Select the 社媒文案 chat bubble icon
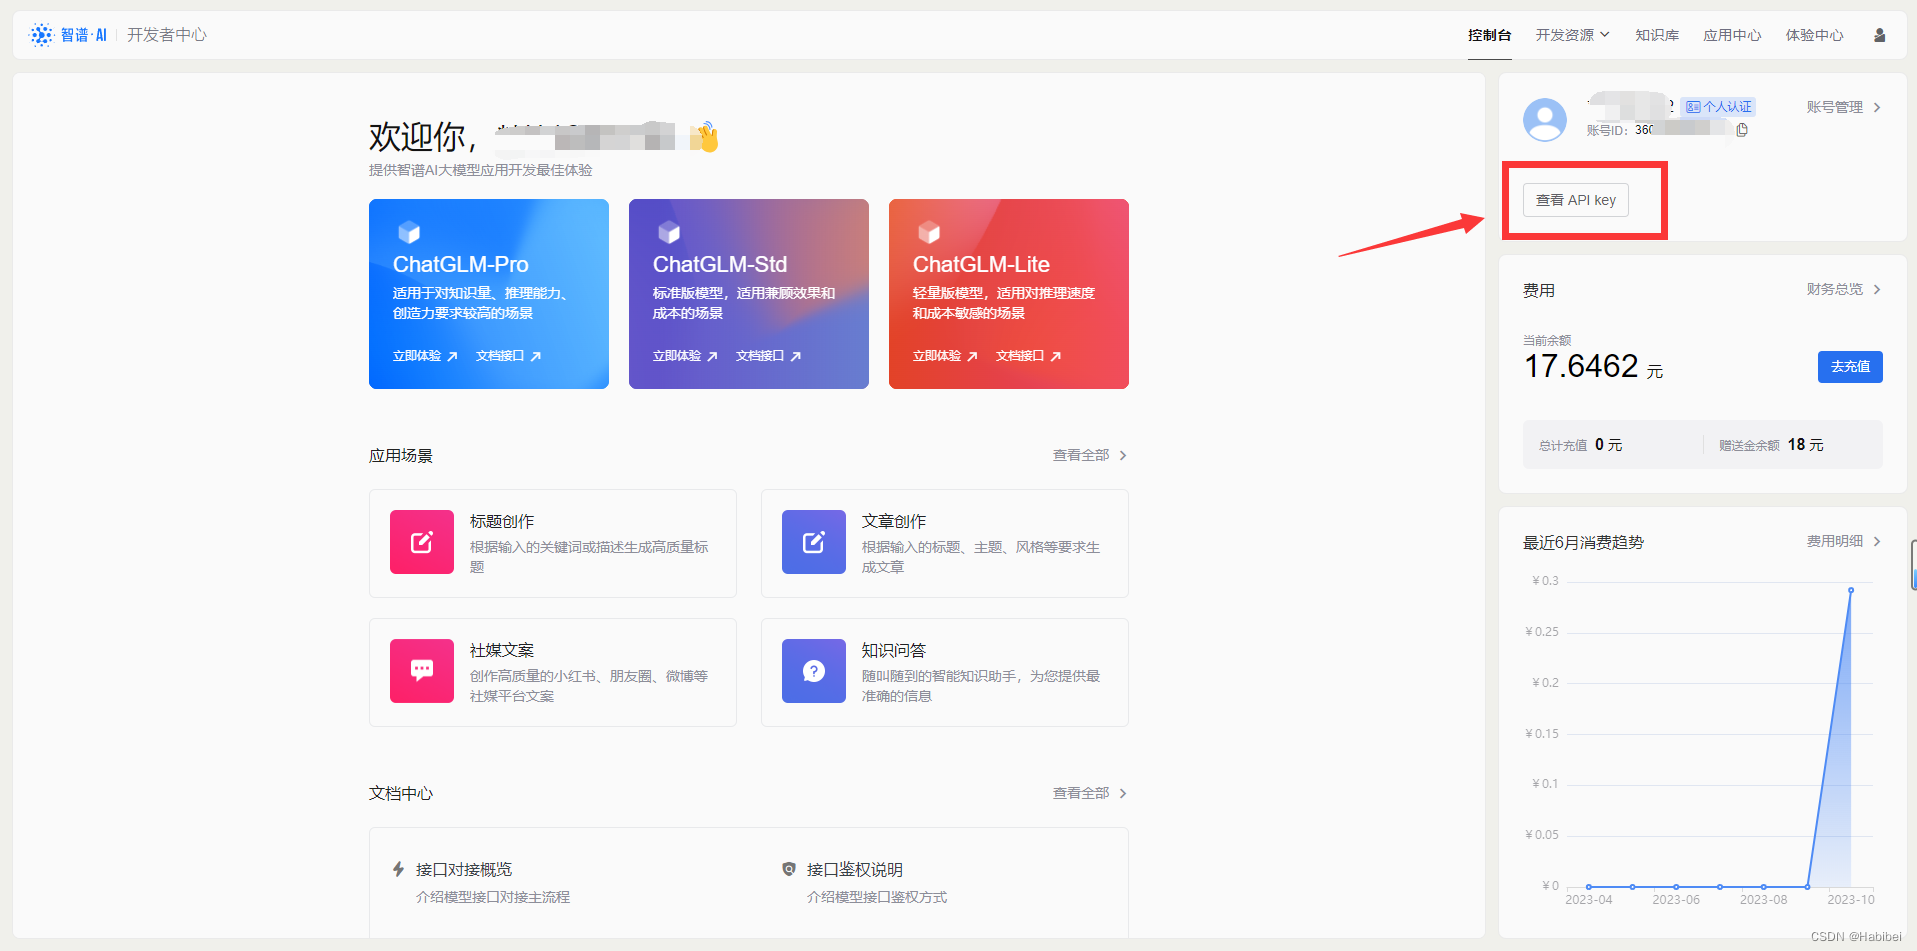The width and height of the screenshot is (1917, 951). [421, 671]
